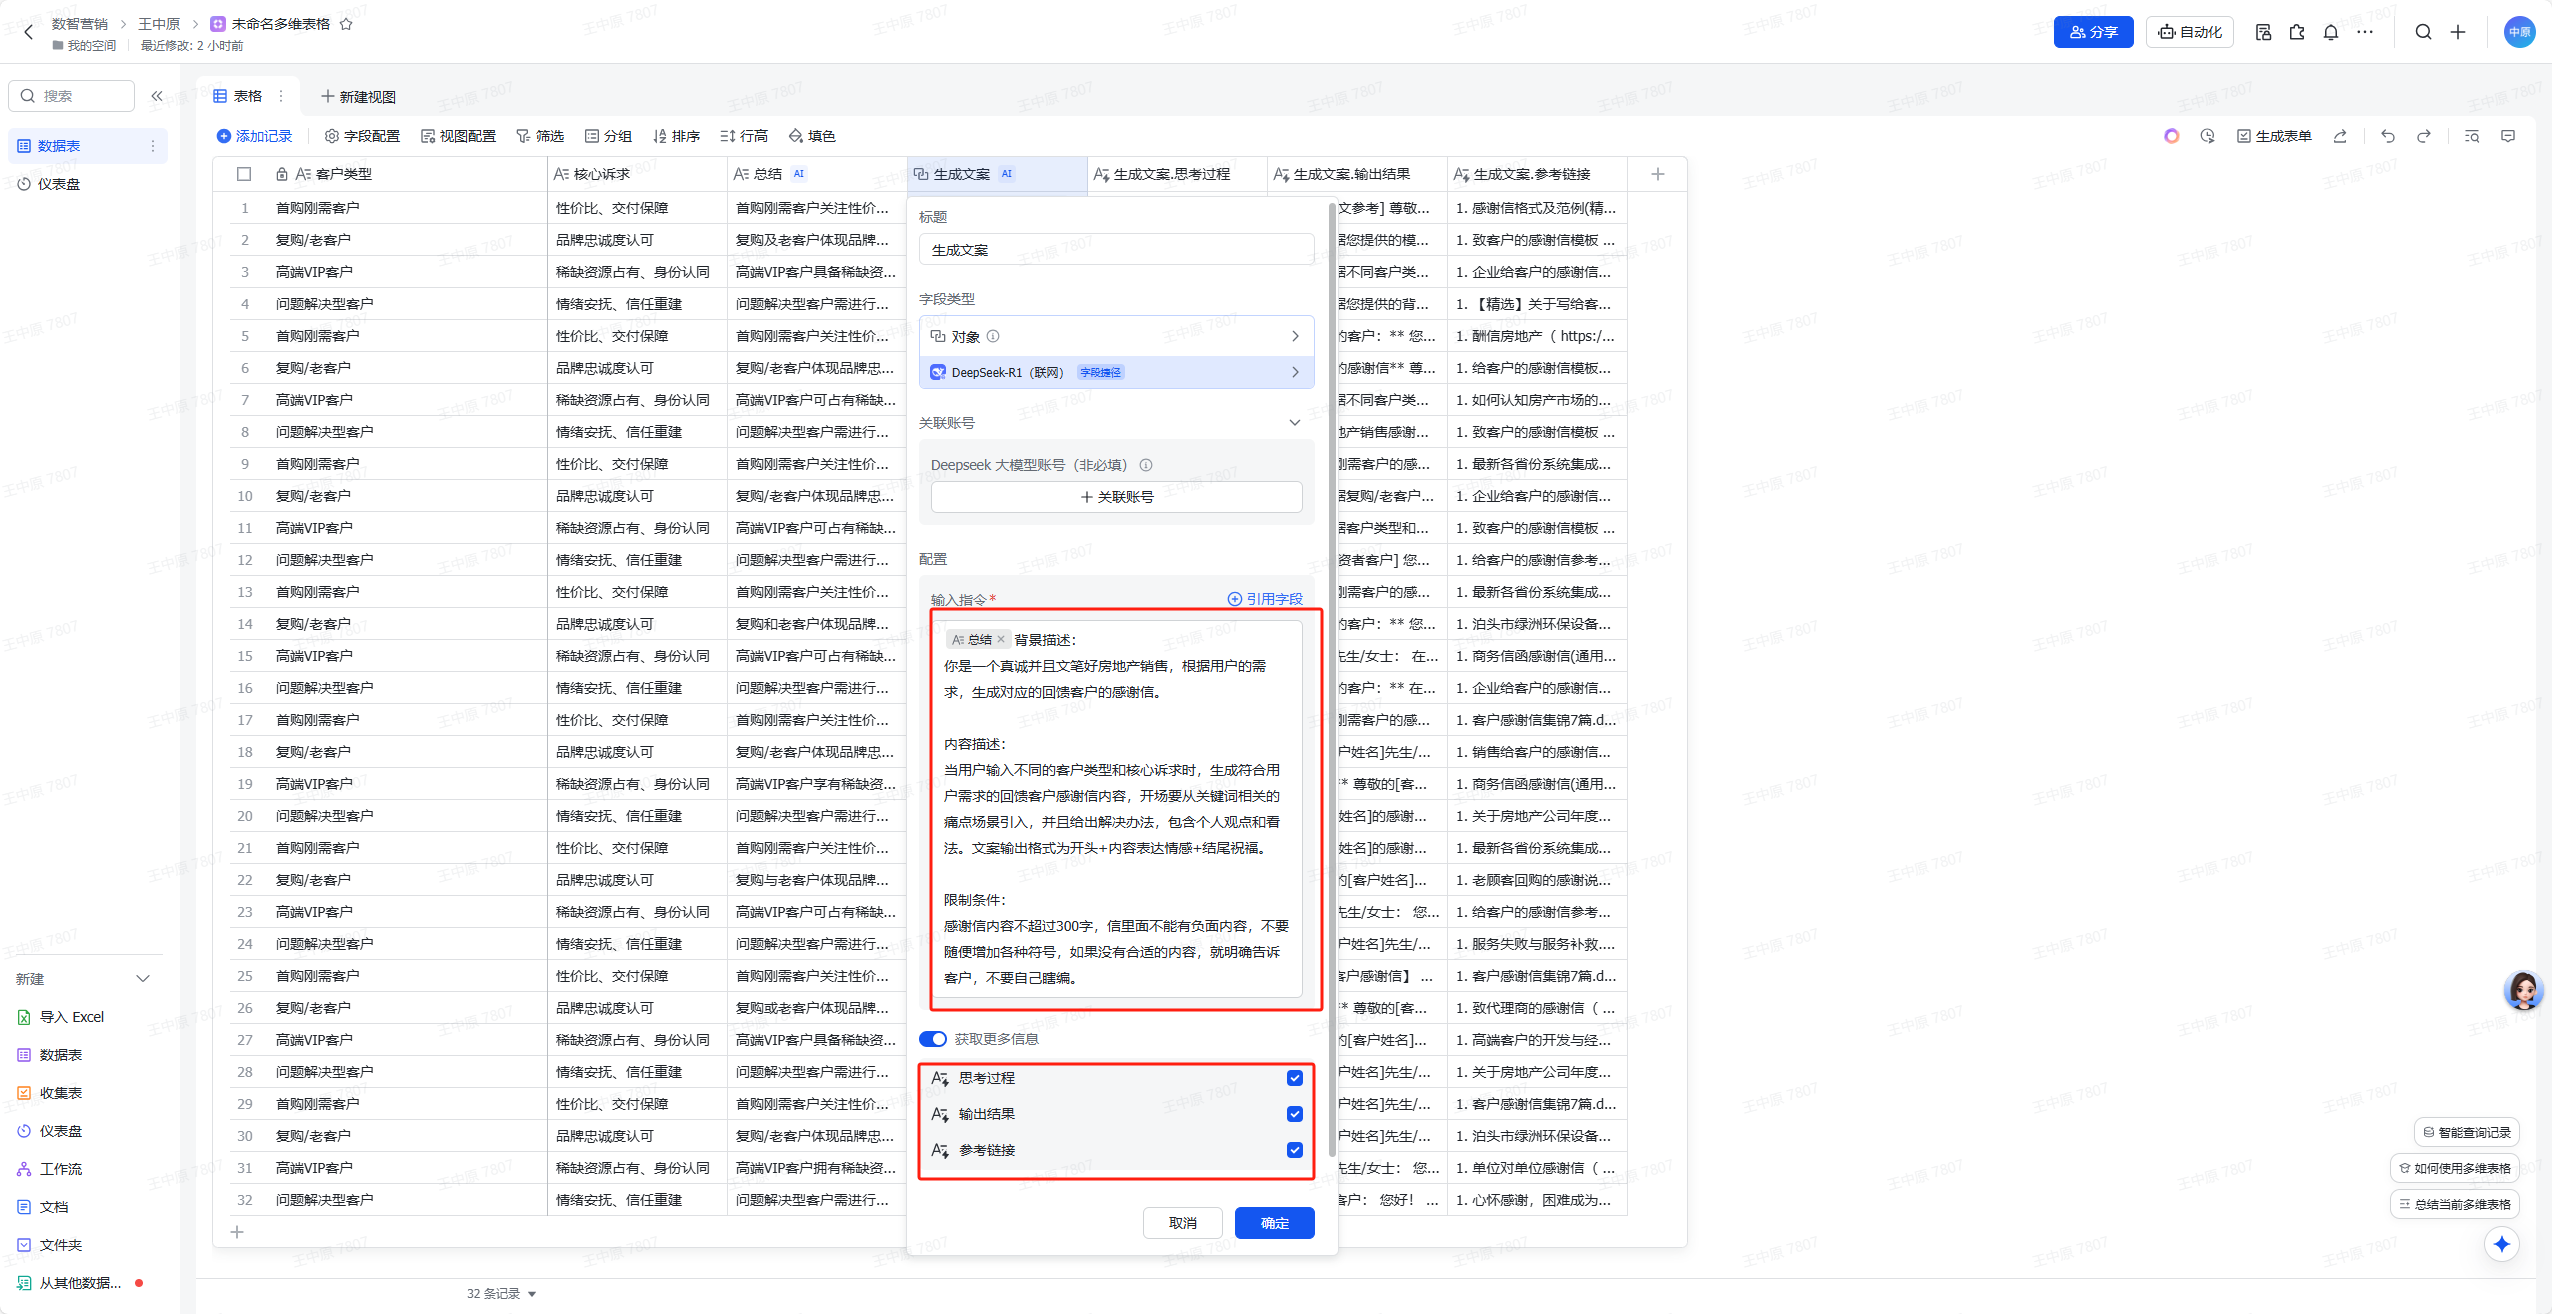This screenshot has height=1314, width=2552.
Task: Uncheck the 思考过程 checkbox
Action: pos(1295,1078)
